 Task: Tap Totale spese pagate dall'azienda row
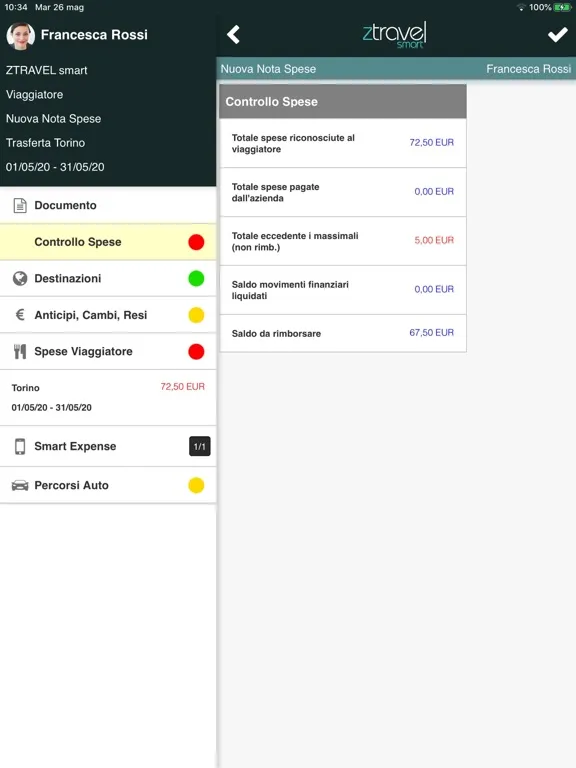pyautogui.click(x=343, y=192)
